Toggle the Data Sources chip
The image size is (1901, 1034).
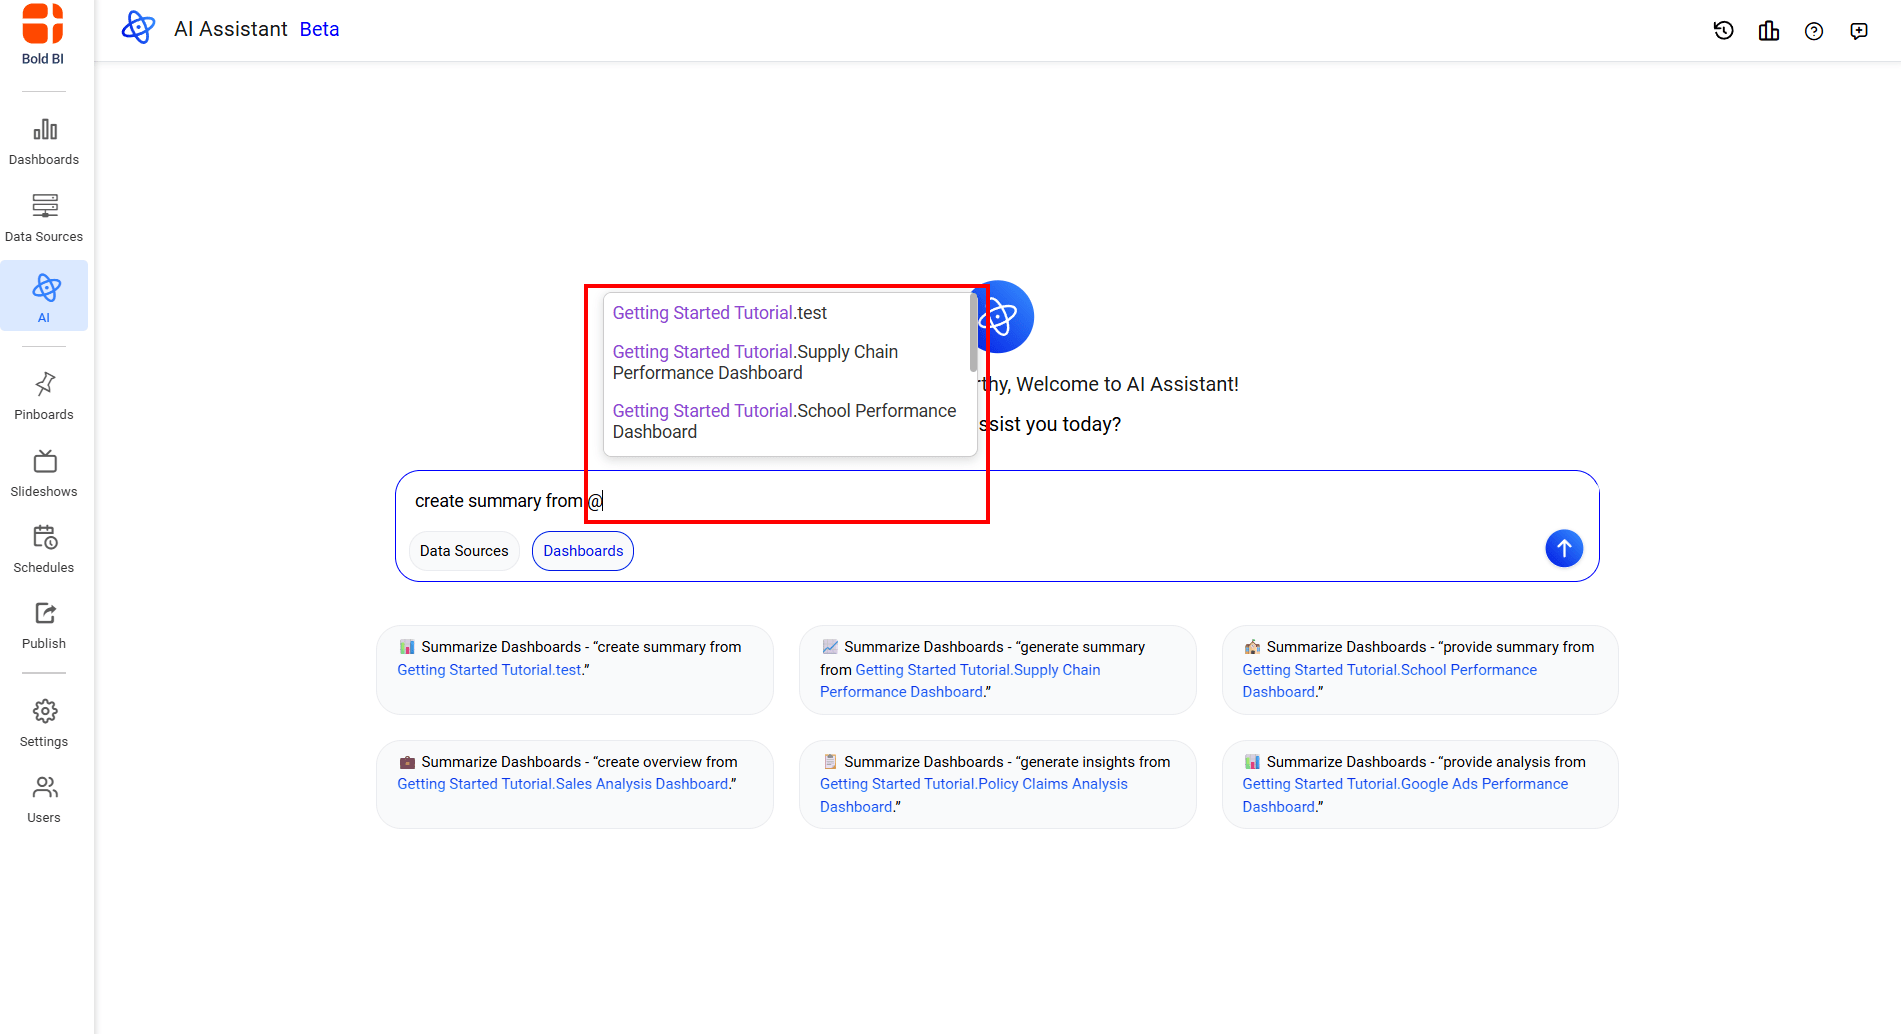coord(464,551)
